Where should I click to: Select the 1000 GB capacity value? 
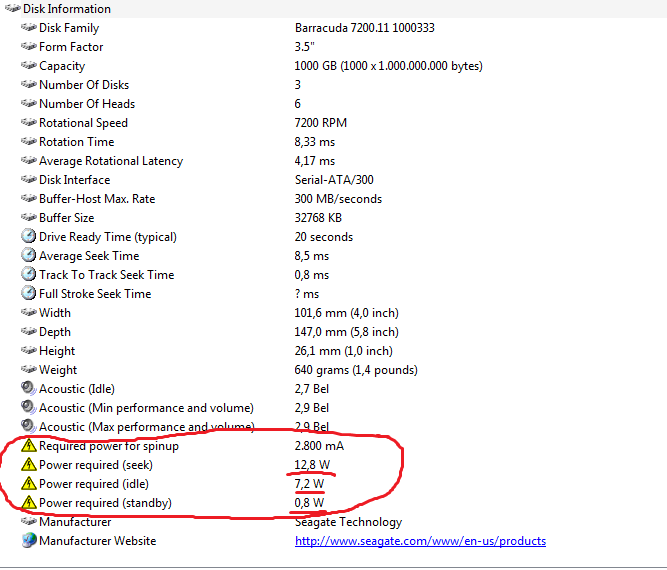(x=388, y=66)
